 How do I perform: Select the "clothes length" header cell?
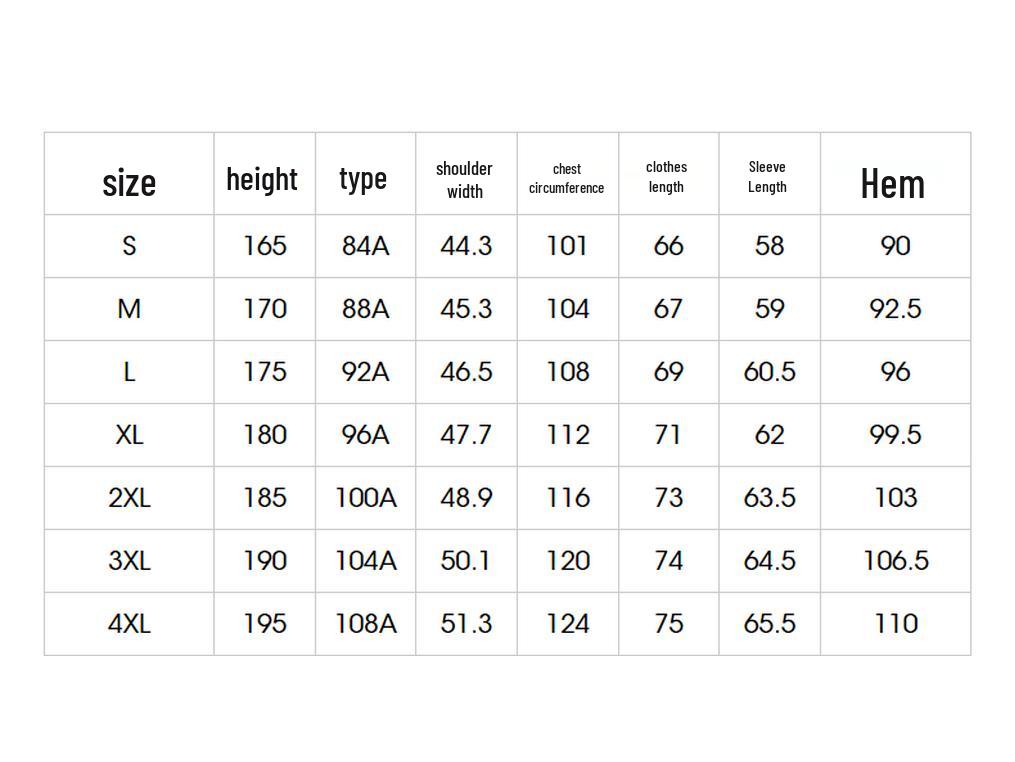tap(666, 177)
